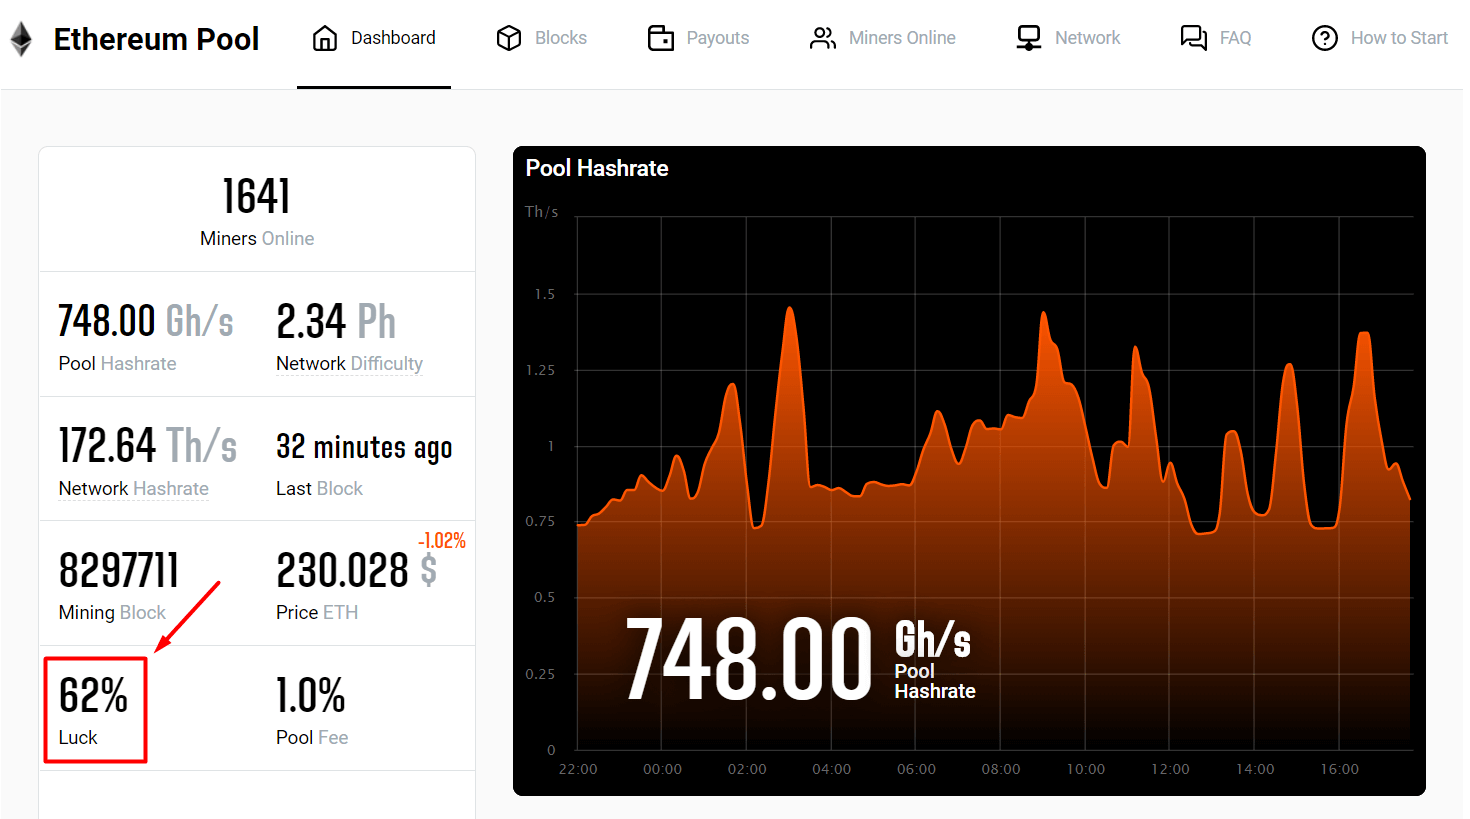1470x819 pixels.
Task: Click the 8297711 block number
Action: pos(119,571)
